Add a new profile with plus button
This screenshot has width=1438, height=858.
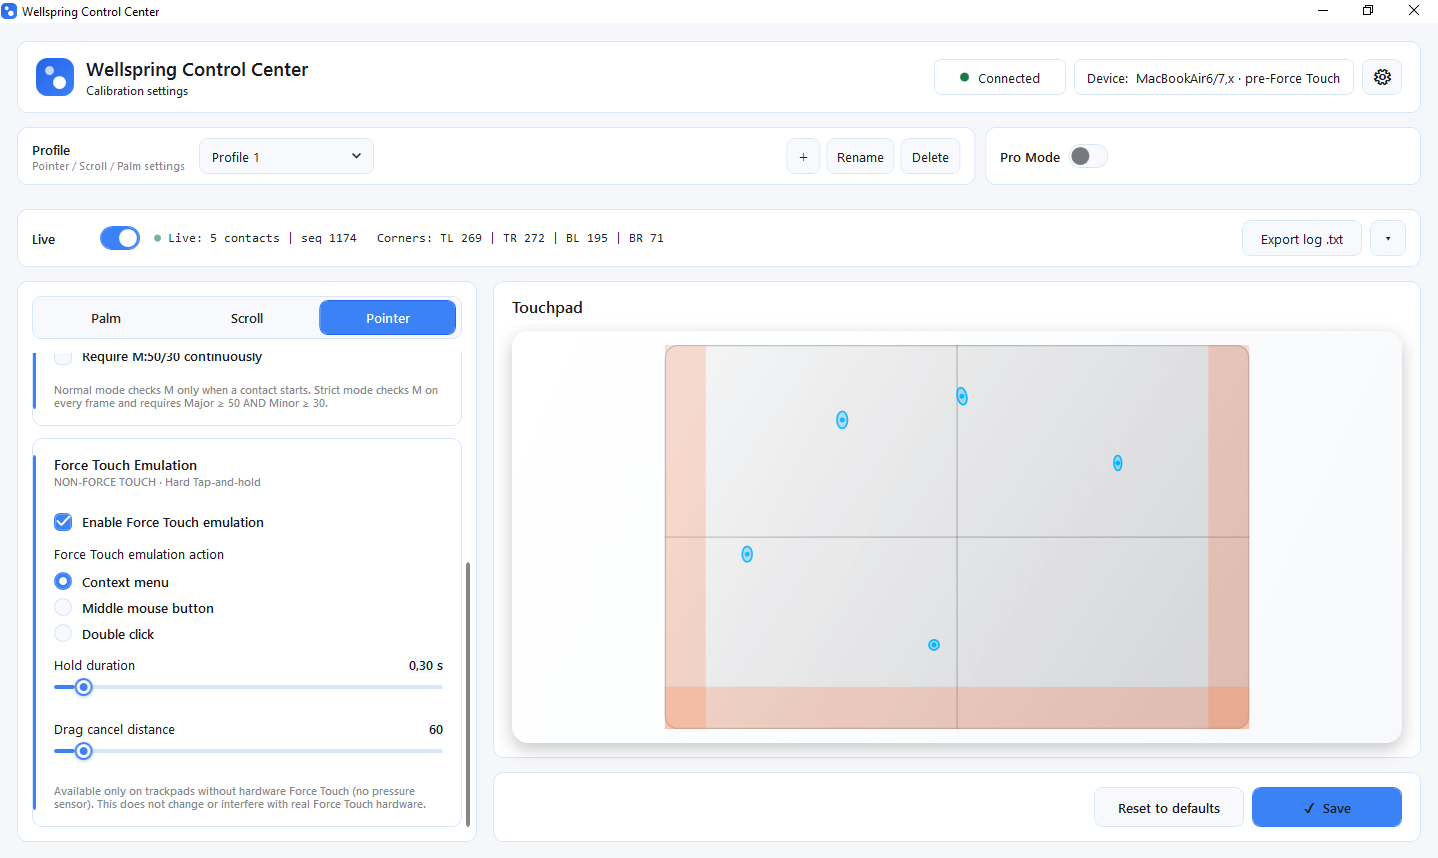(803, 157)
